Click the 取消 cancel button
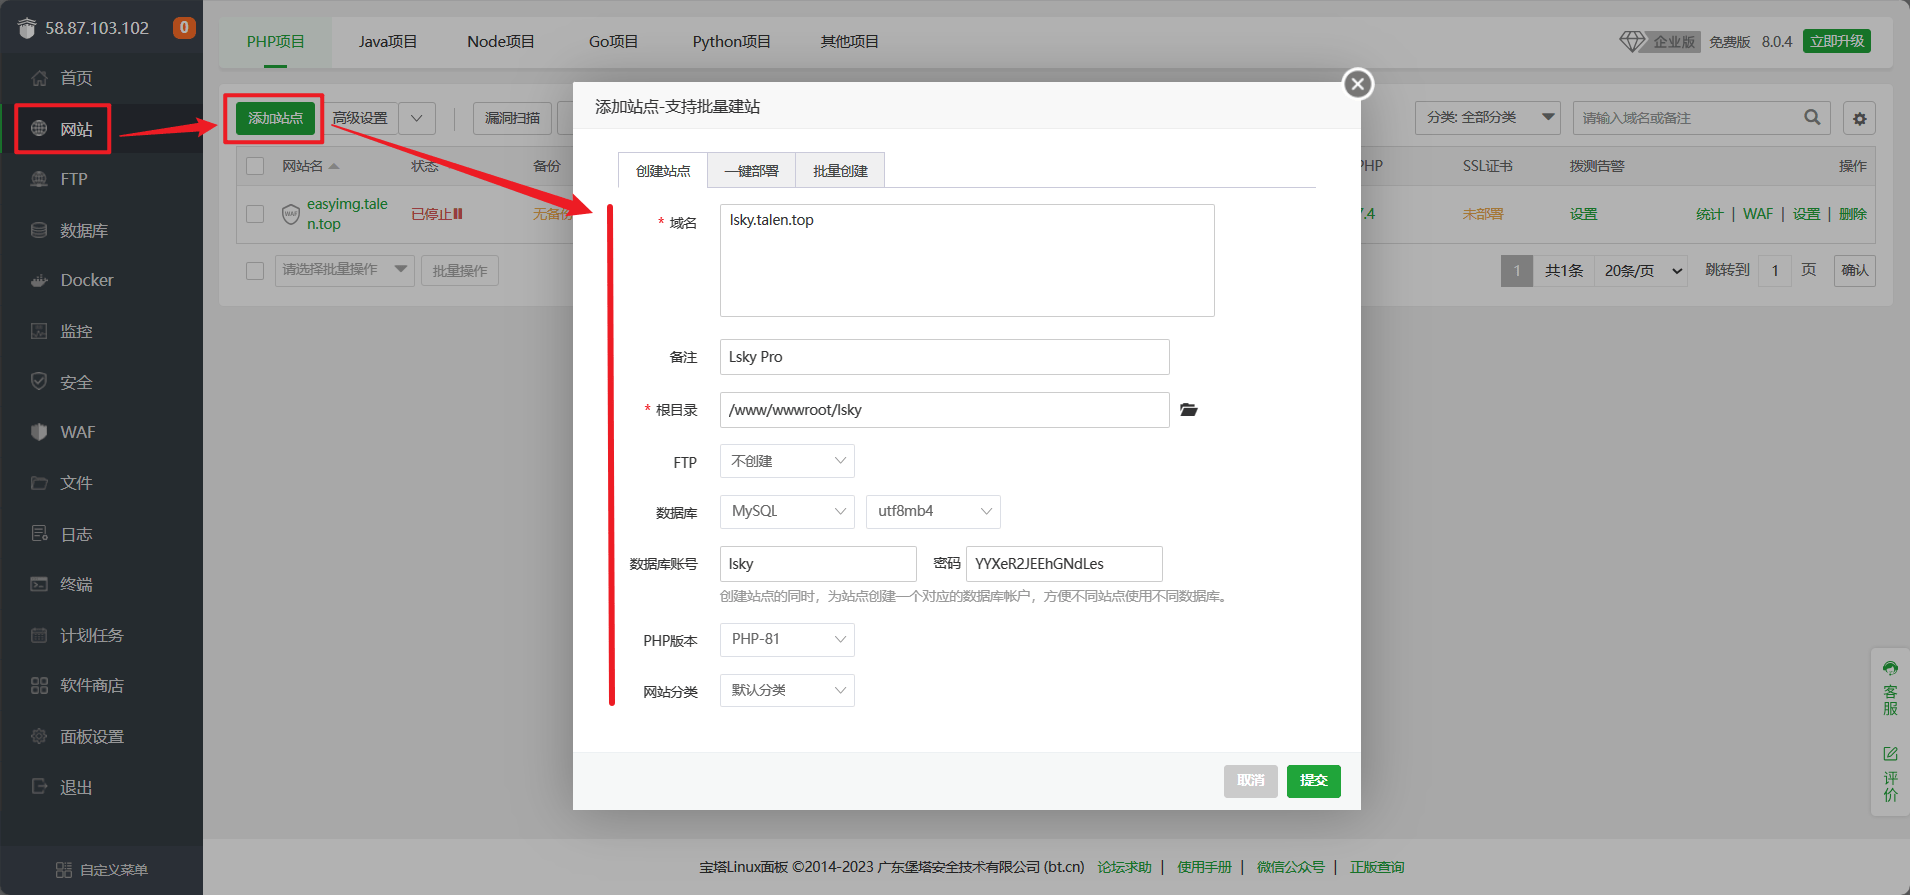The height and width of the screenshot is (895, 1910). (1250, 781)
